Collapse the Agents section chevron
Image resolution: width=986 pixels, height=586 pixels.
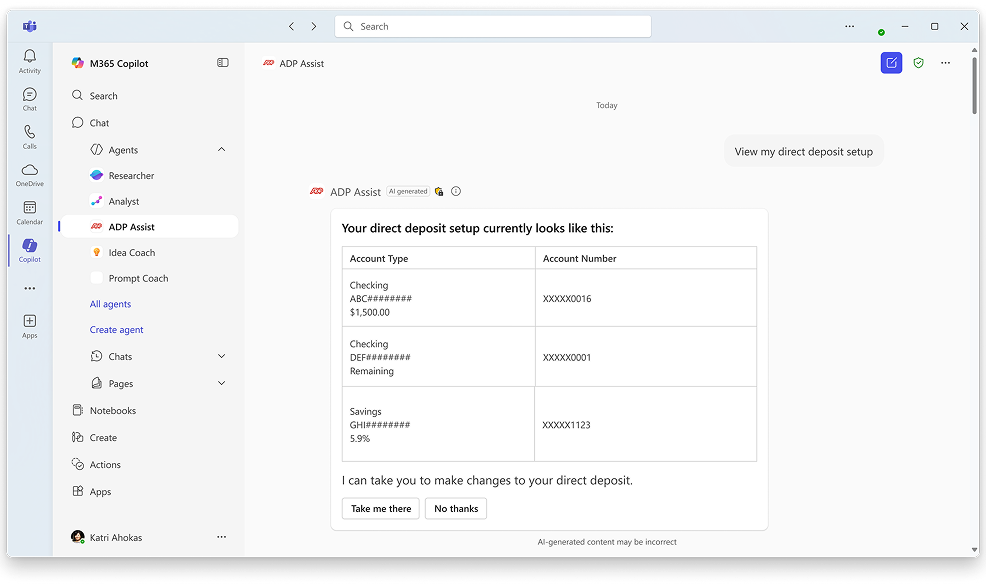click(221, 150)
